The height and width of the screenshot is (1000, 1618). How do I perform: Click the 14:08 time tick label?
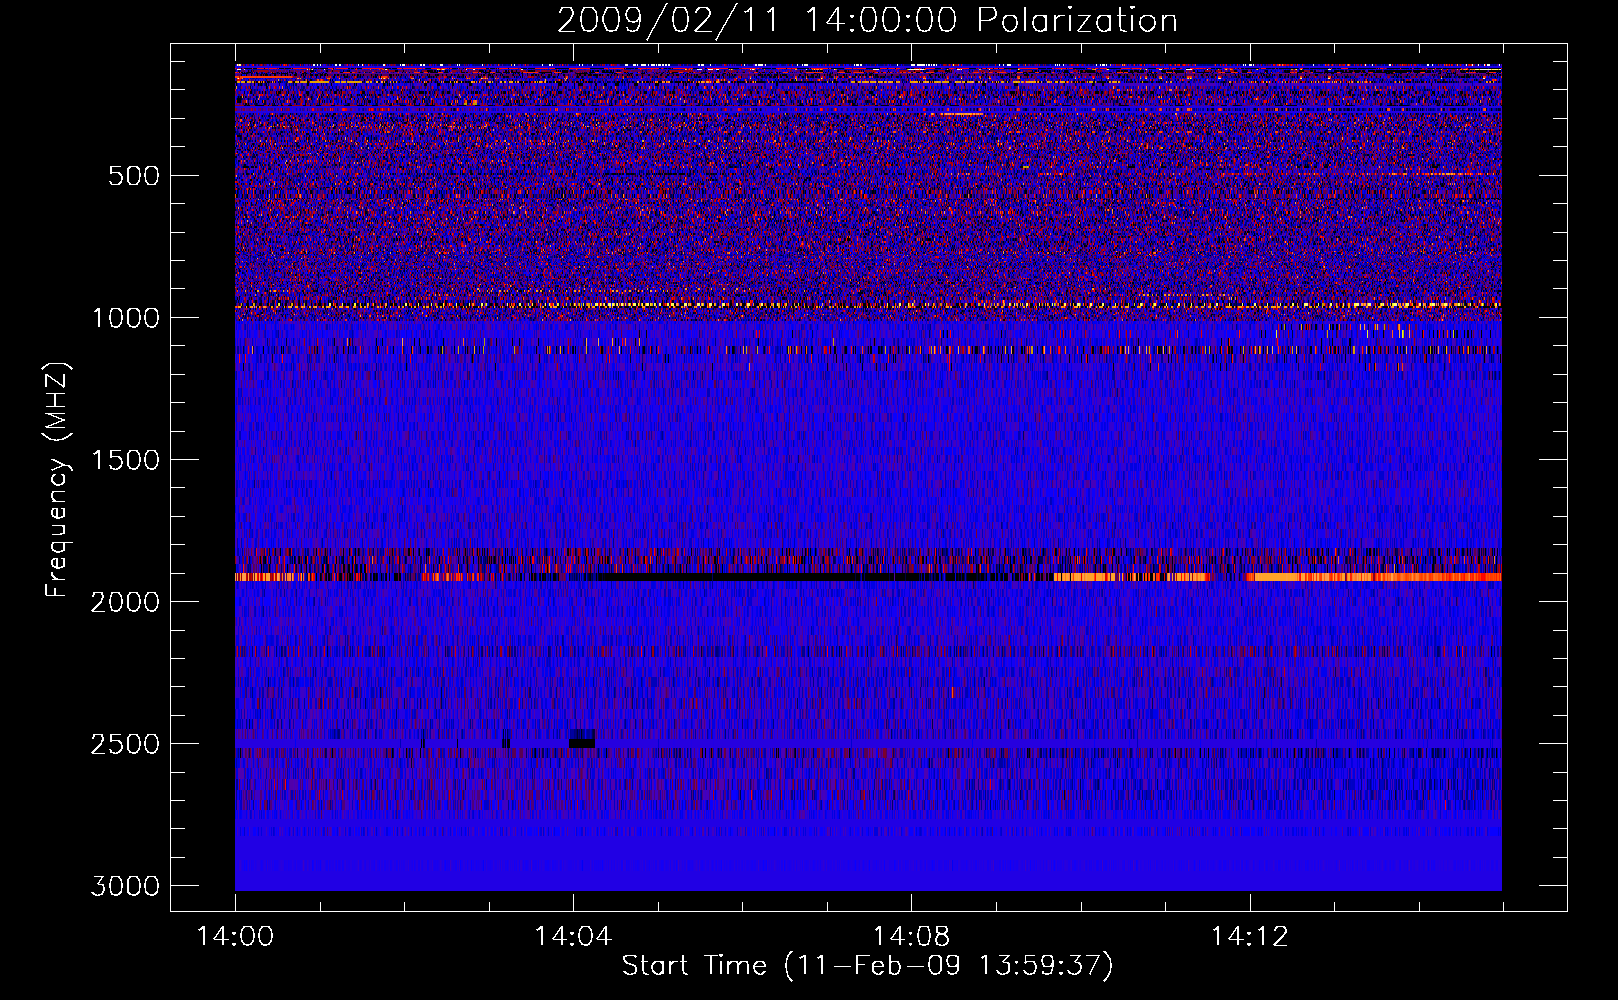911,937
